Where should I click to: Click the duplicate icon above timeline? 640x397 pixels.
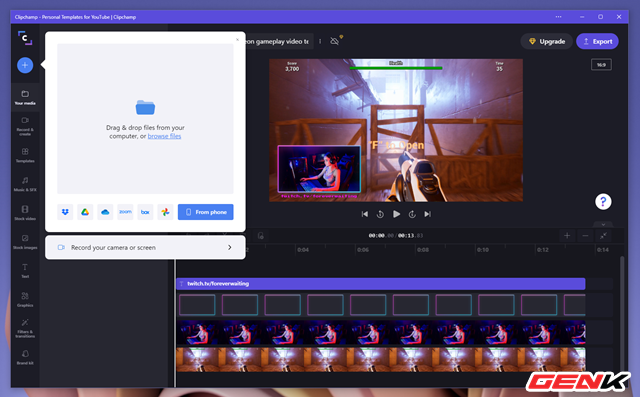pos(260,236)
